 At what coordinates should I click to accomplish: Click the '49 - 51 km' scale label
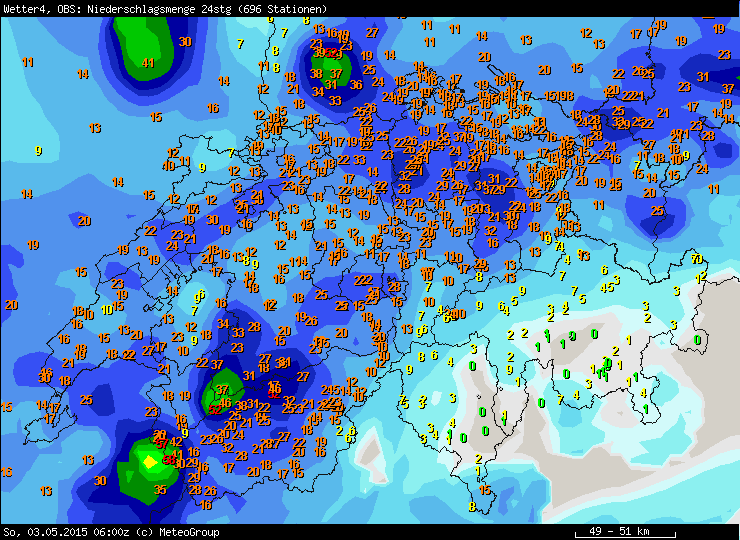(x=619, y=531)
